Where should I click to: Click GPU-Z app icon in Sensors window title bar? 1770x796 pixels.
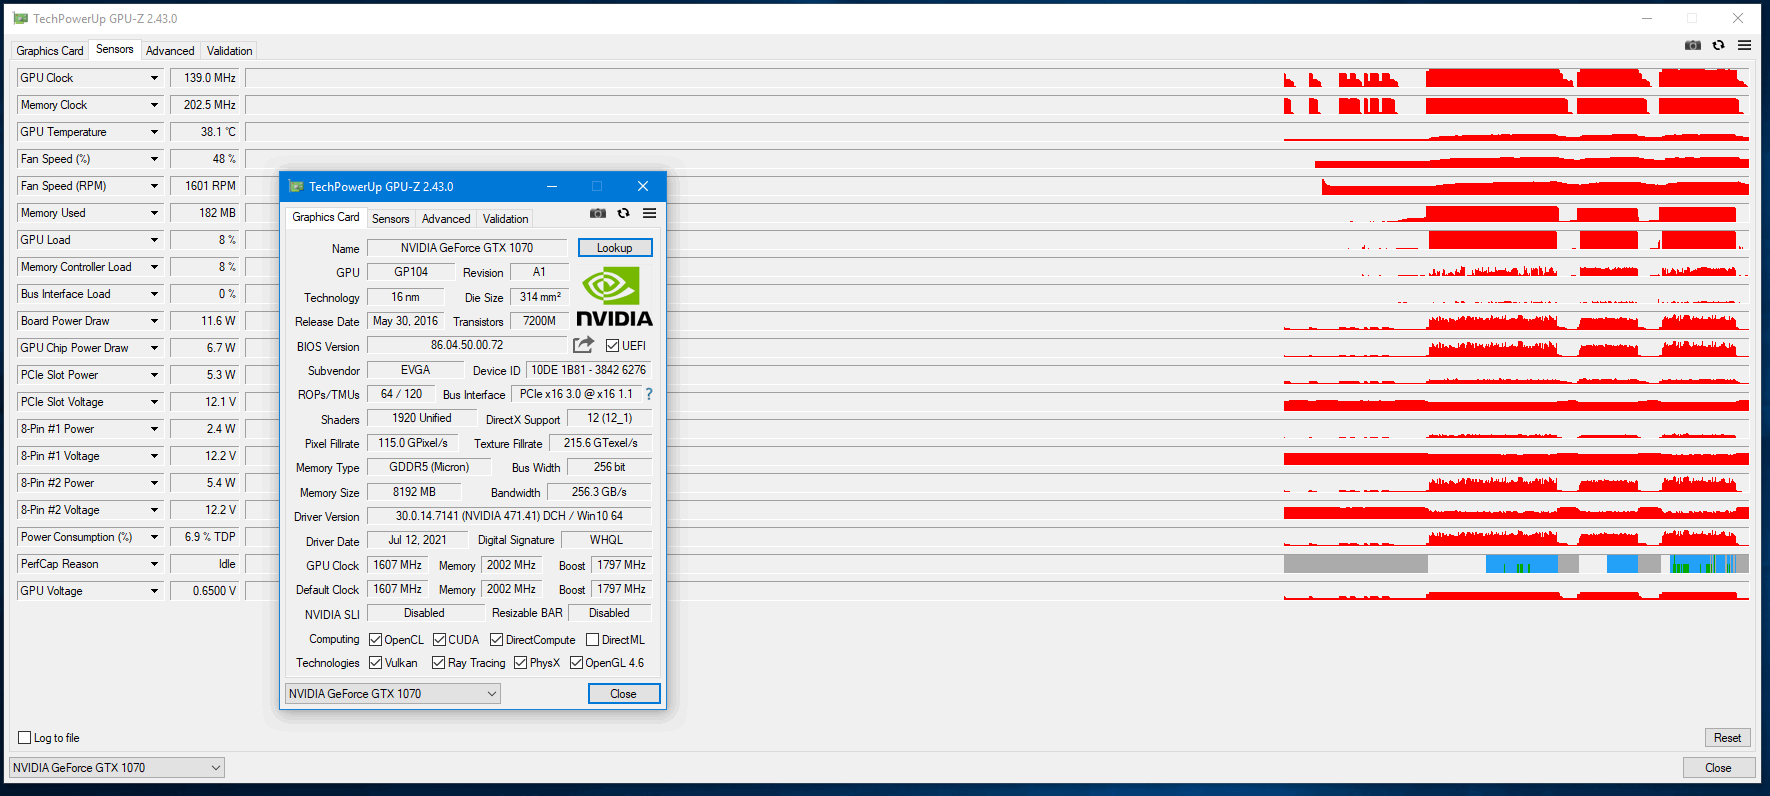tap(20, 18)
